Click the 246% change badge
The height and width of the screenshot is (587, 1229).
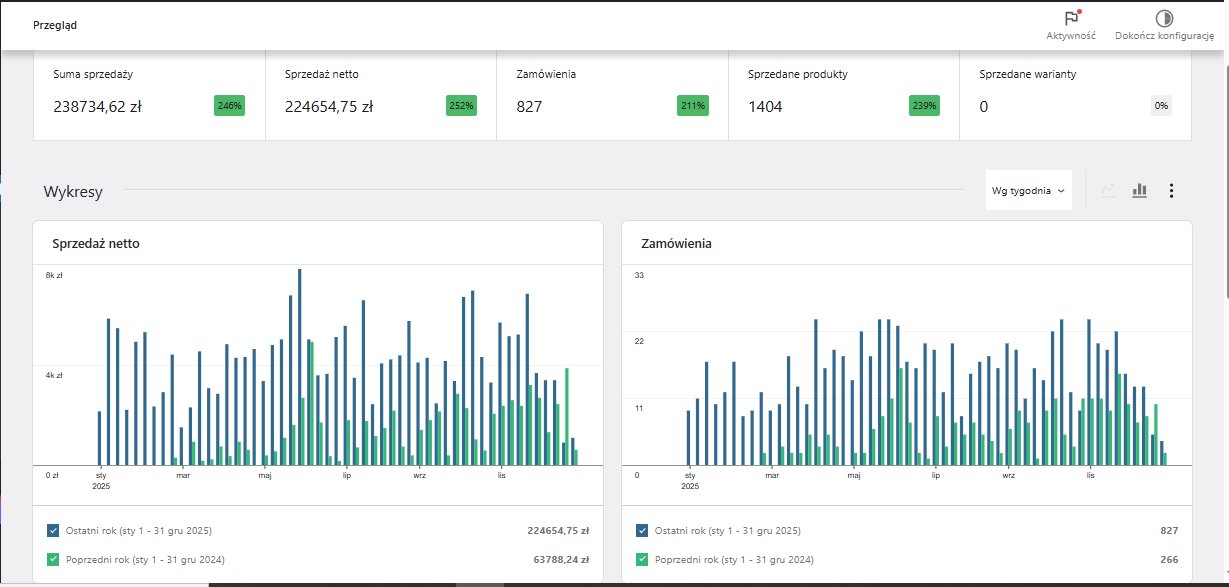coord(229,105)
